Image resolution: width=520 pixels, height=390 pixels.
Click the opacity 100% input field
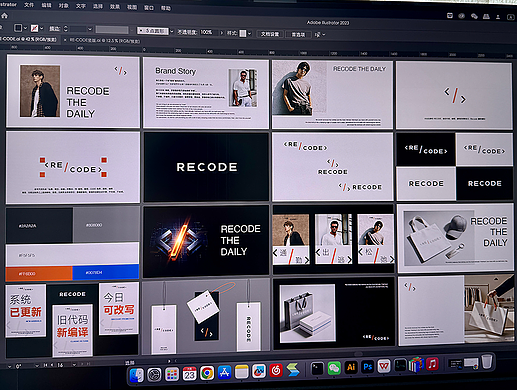tap(208, 32)
